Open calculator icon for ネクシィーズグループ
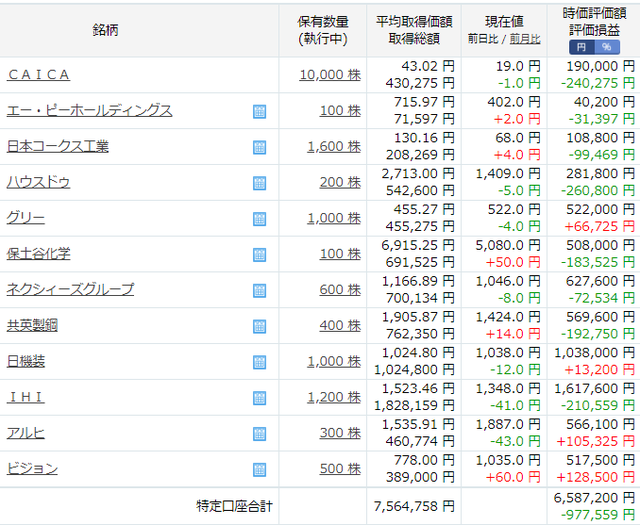640x525 pixels. pyautogui.click(x=260, y=291)
